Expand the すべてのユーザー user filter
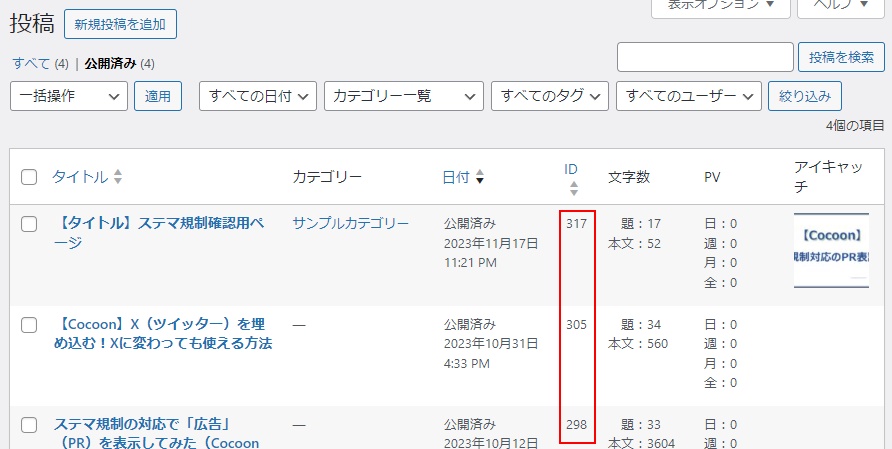This screenshot has width=892, height=449. click(x=689, y=96)
